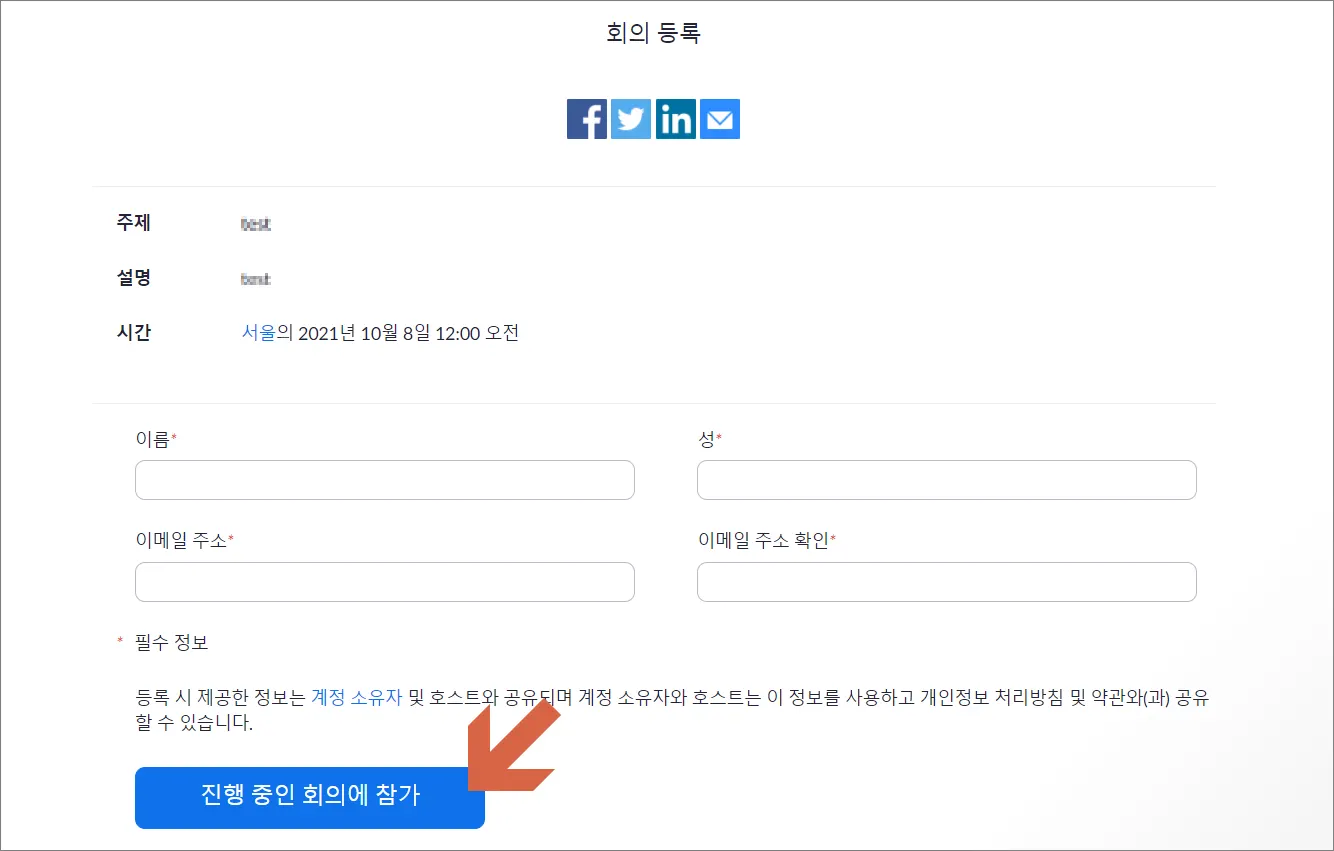This screenshot has width=1334, height=851.
Task: Click the 성 field label
Action: click(706, 438)
